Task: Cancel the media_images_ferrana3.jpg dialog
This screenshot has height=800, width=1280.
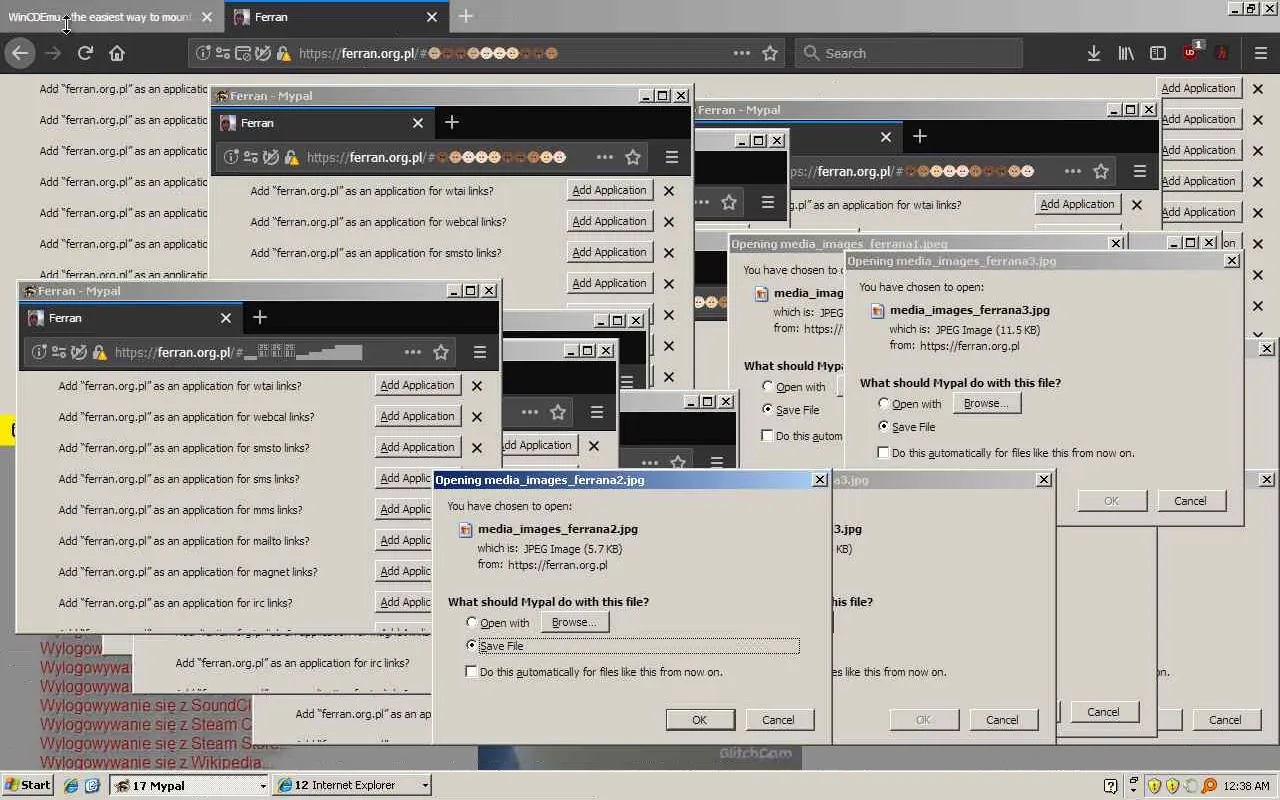Action: pyautogui.click(x=1190, y=501)
